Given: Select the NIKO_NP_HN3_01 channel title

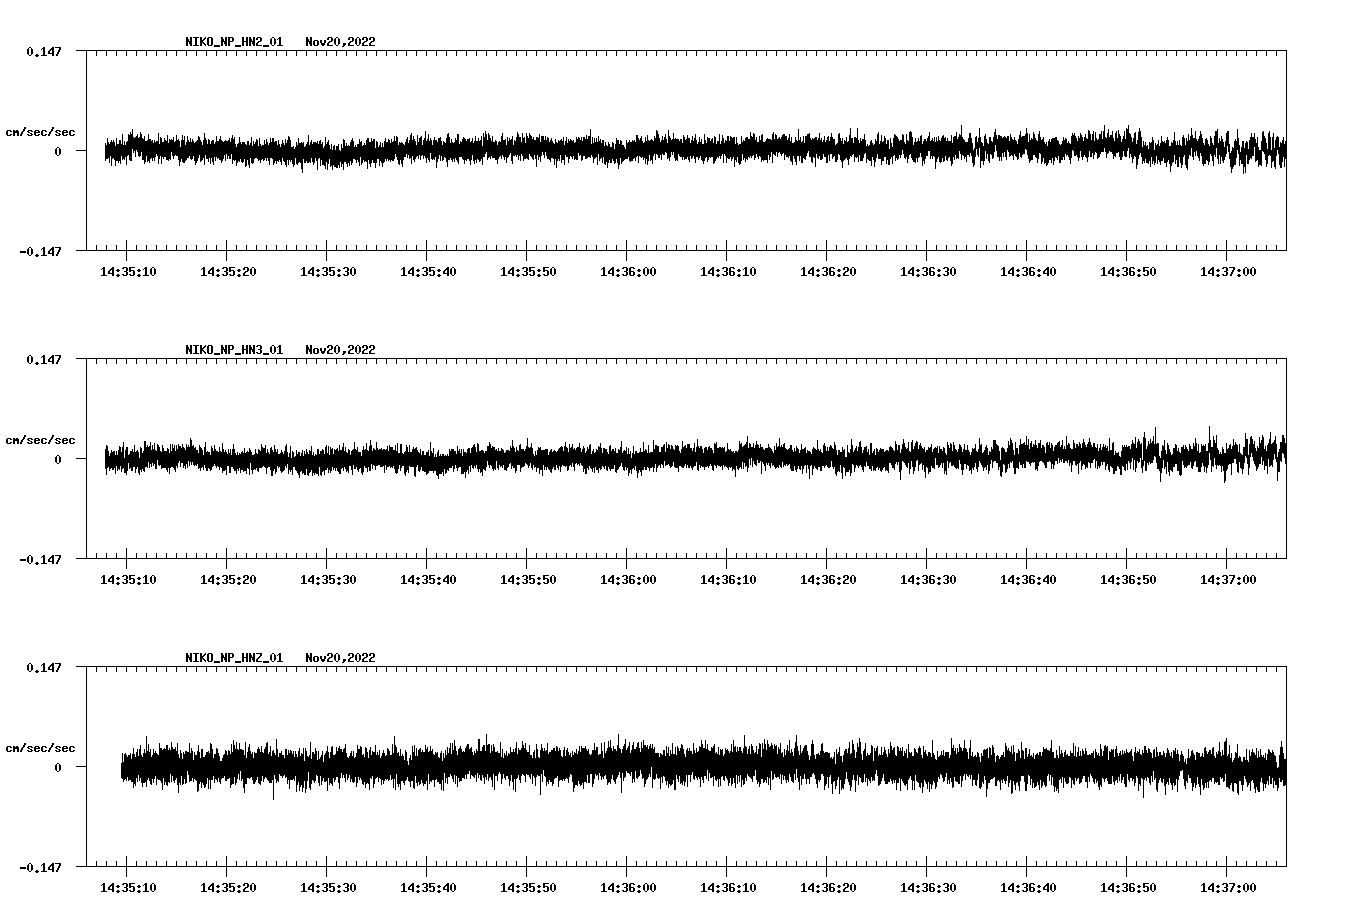Looking at the screenshot, I should (x=234, y=350).
